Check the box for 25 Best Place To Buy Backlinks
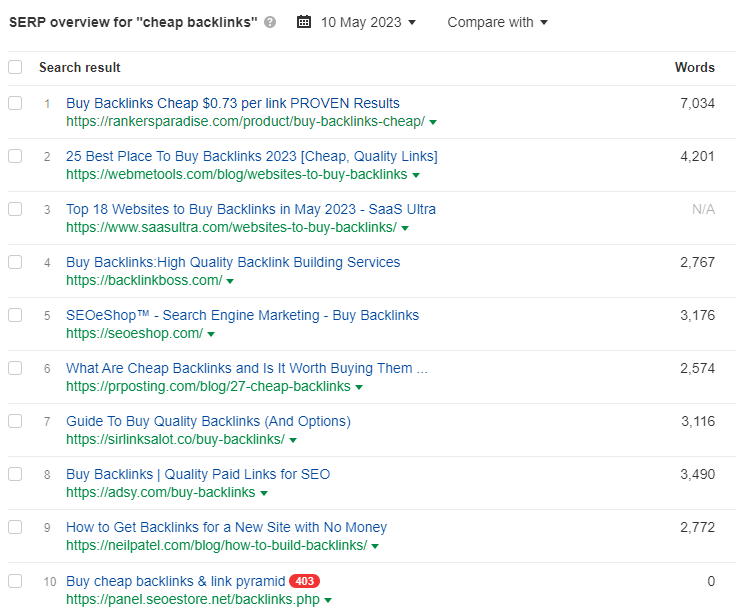The width and height of the screenshot is (736, 613). click(x=15, y=156)
